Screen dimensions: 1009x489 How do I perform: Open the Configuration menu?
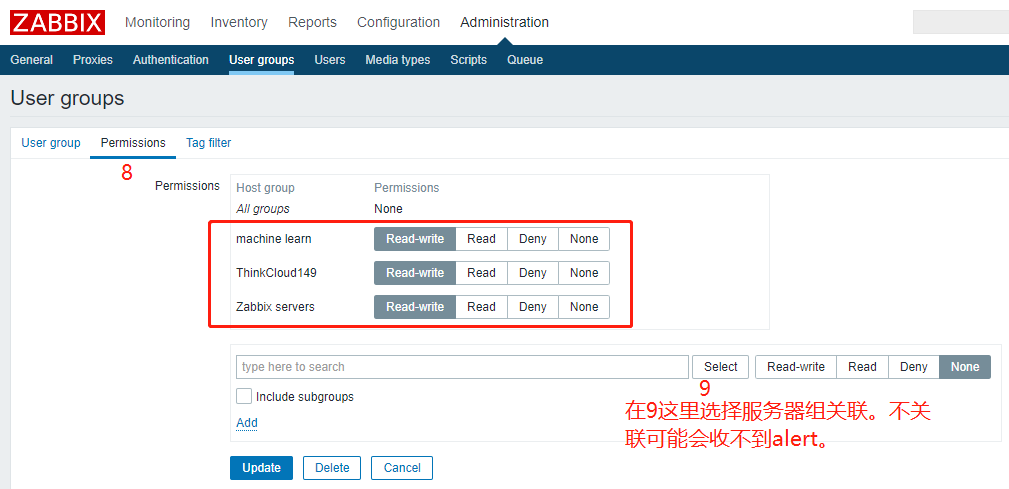click(x=398, y=23)
